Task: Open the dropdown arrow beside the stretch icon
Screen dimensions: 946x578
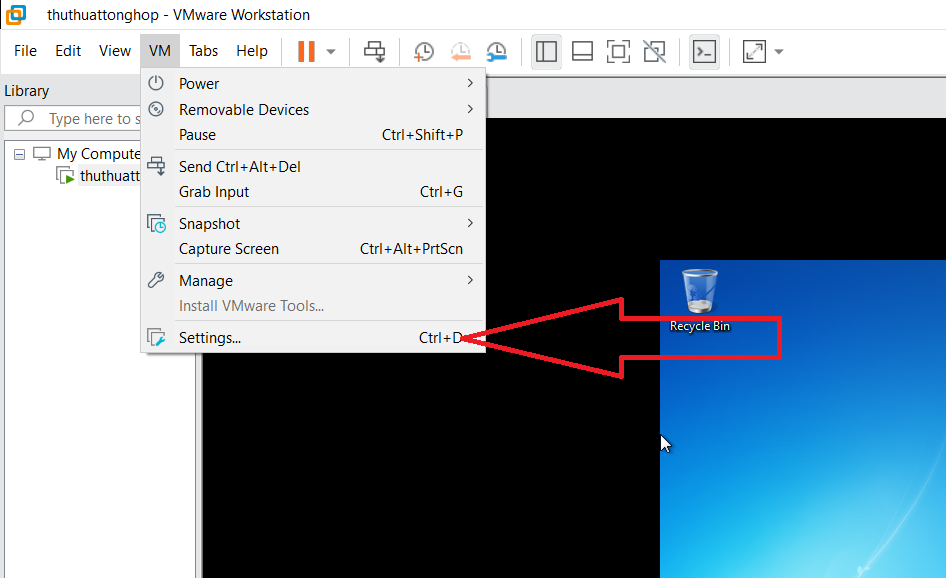Action: (778, 52)
